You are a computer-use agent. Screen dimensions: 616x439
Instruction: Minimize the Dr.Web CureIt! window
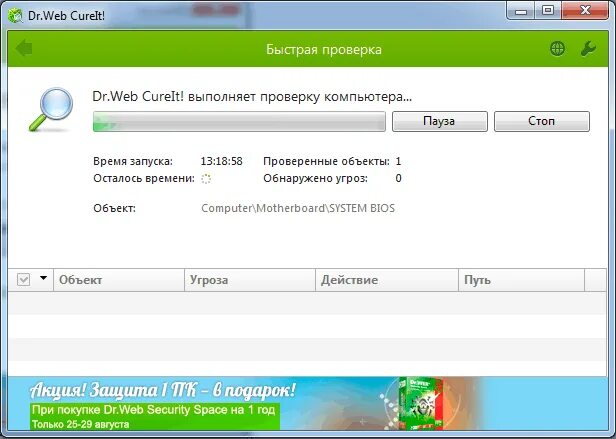pos(521,11)
